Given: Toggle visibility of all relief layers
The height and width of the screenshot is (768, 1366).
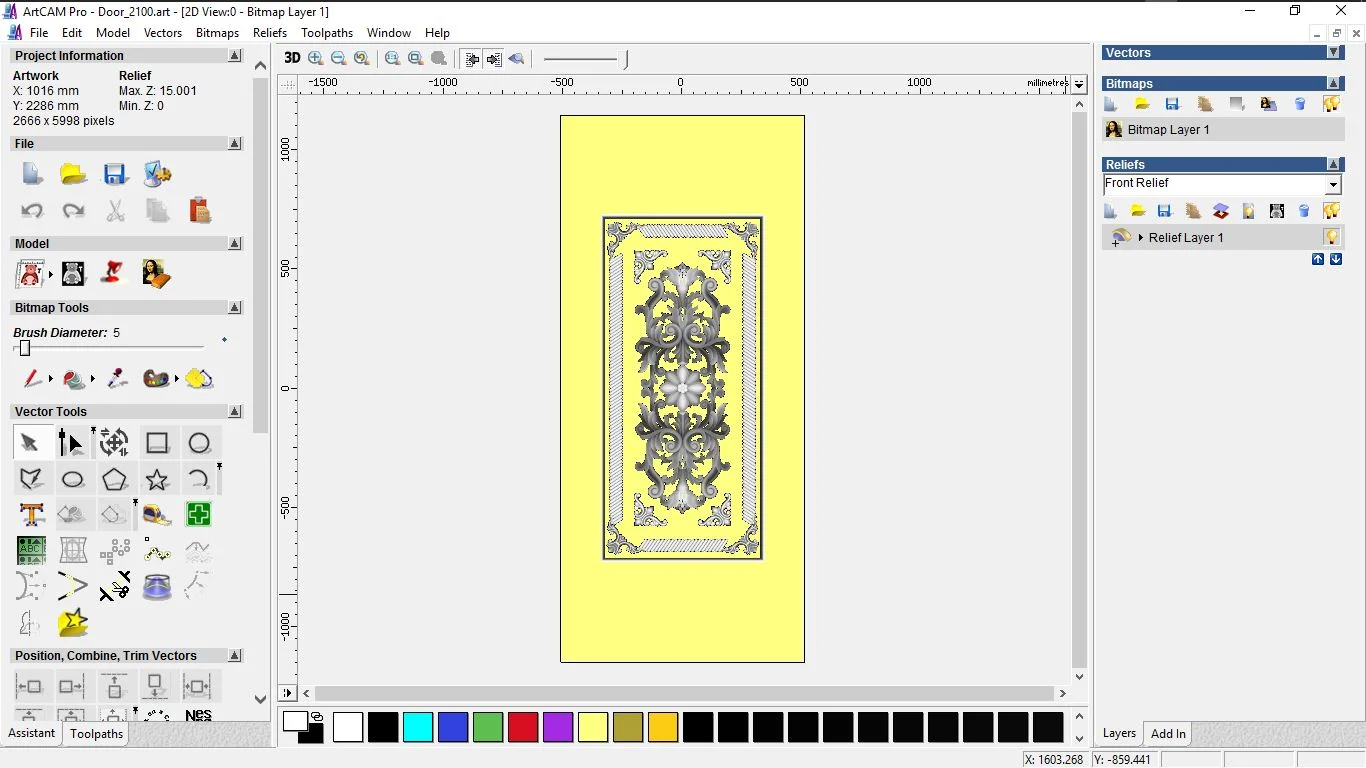Looking at the screenshot, I should coord(1332,211).
